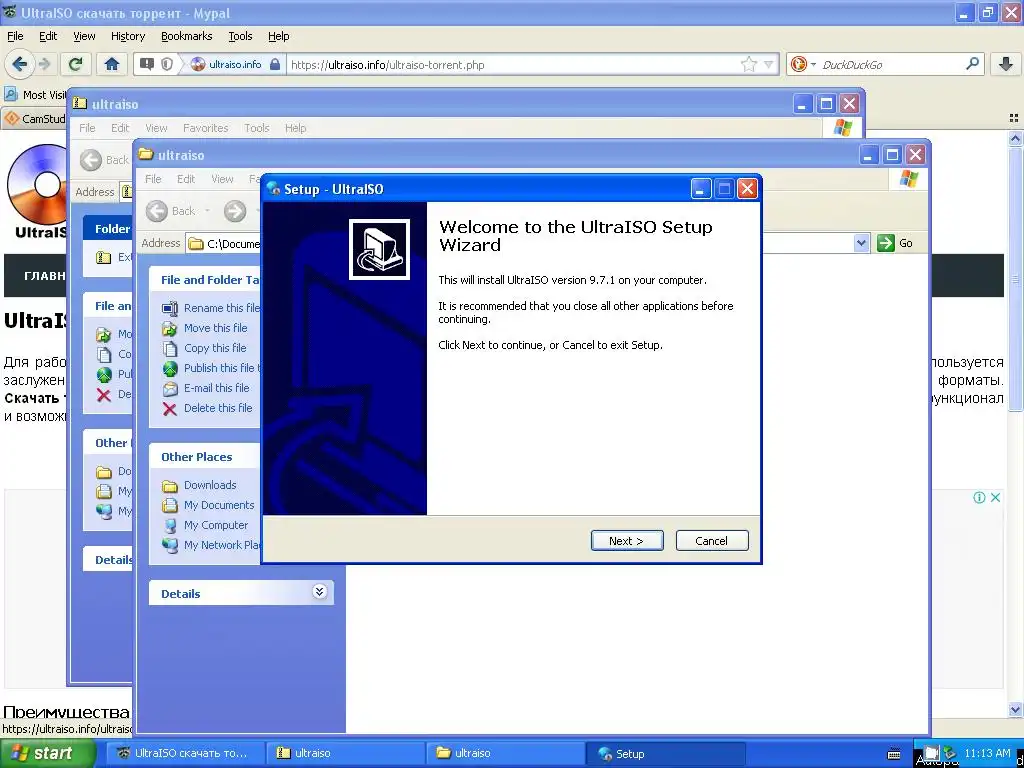This screenshot has height=768, width=1024.
Task: Click the forward arrow in Mypal browser
Action: (44, 64)
